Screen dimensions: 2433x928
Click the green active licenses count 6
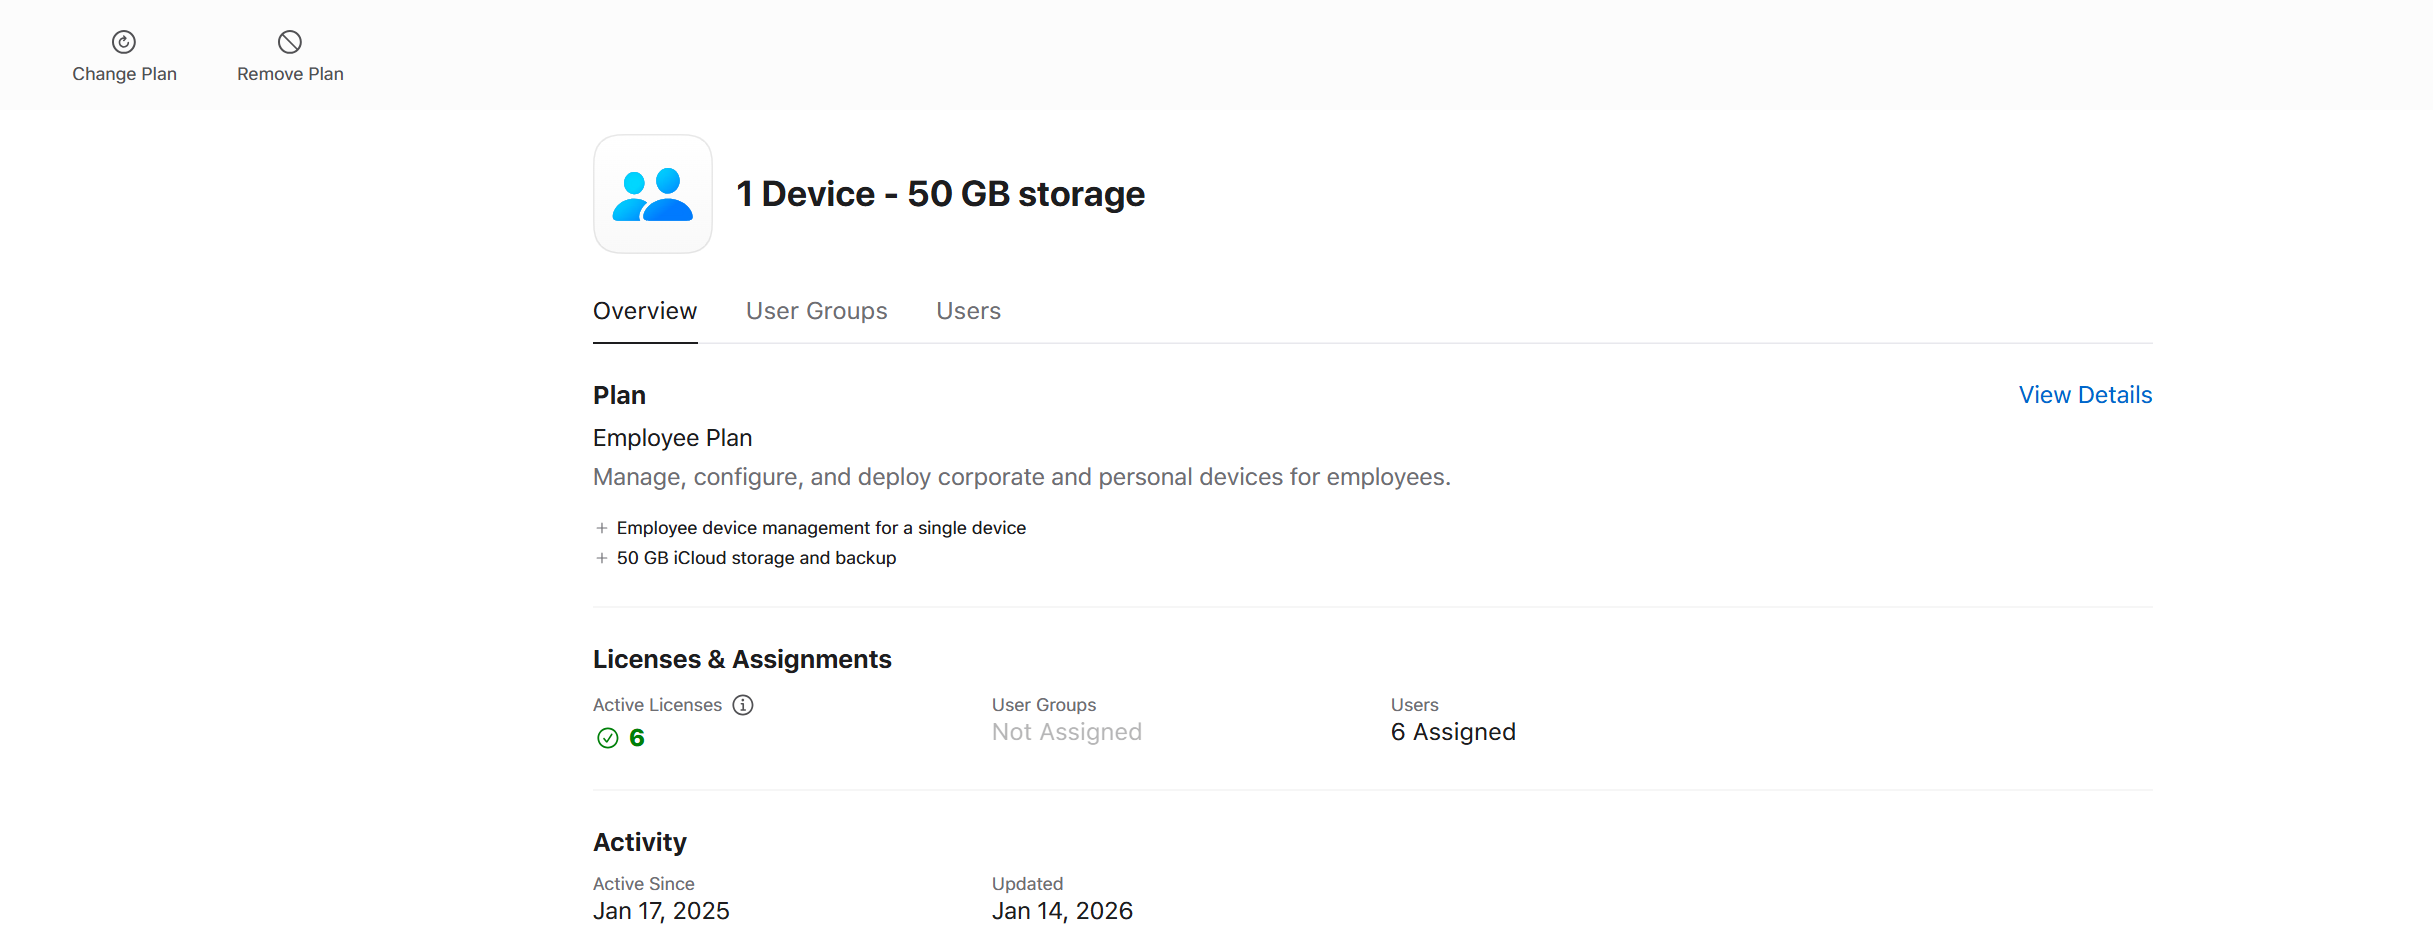point(636,738)
